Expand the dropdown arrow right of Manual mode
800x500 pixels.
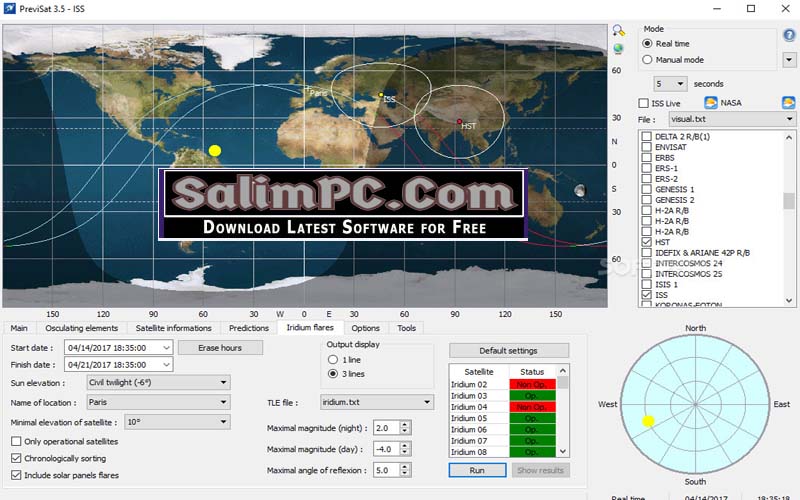(789, 60)
